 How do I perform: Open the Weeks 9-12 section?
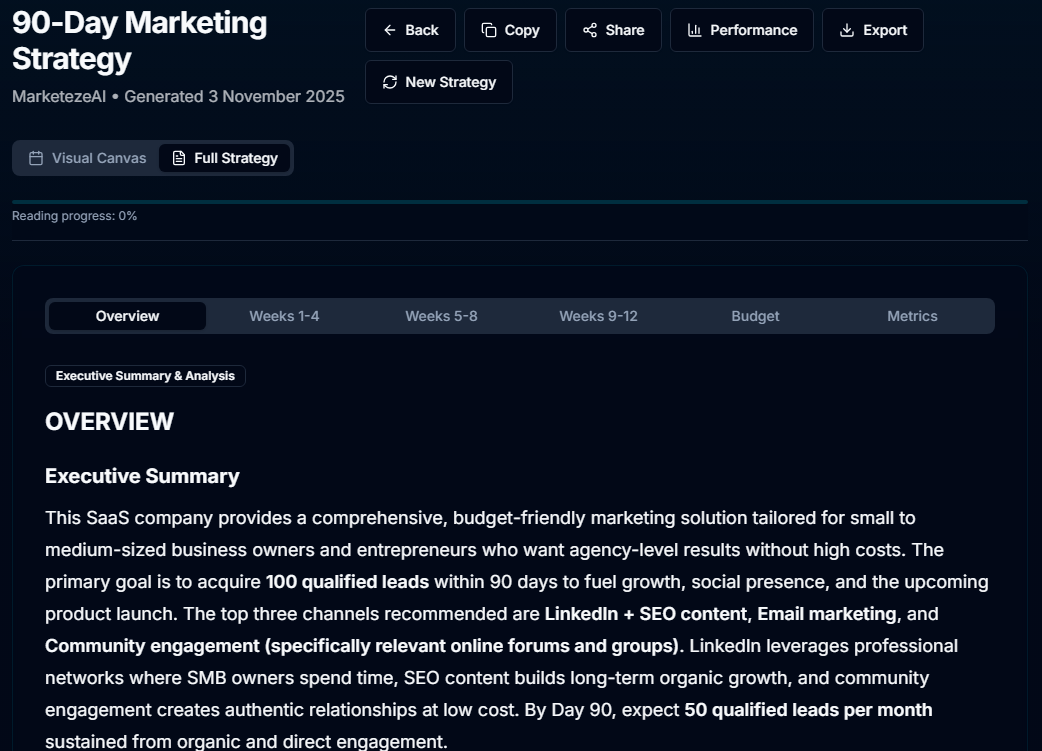tap(598, 316)
